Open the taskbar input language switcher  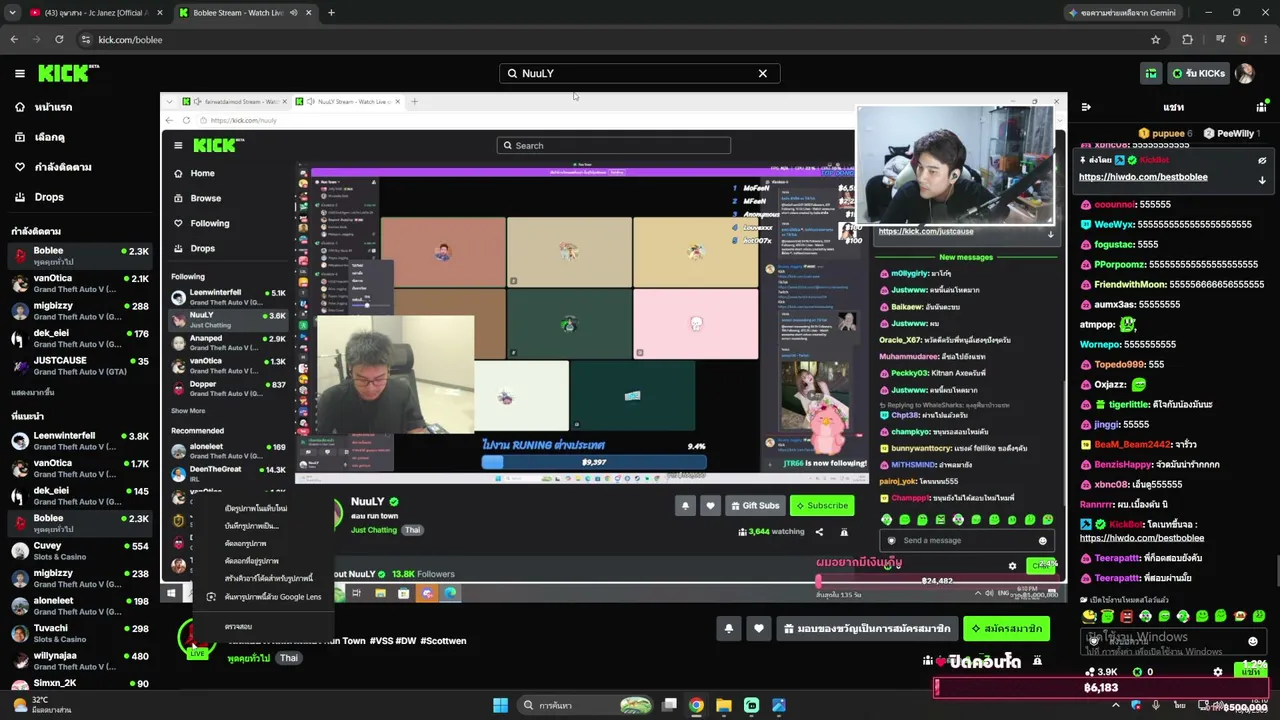1180,705
